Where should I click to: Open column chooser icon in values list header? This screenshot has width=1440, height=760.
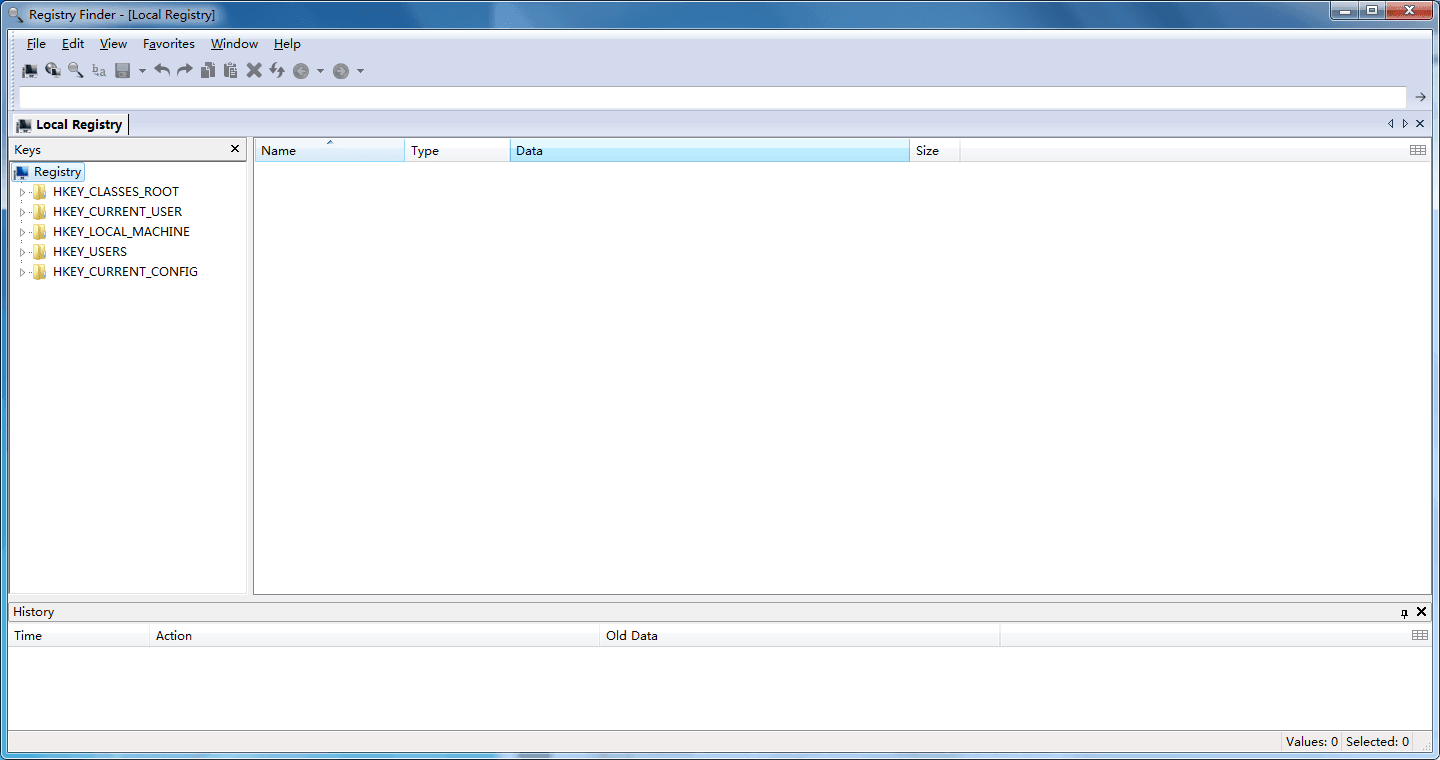pyautogui.click(x=1418, y=150)
